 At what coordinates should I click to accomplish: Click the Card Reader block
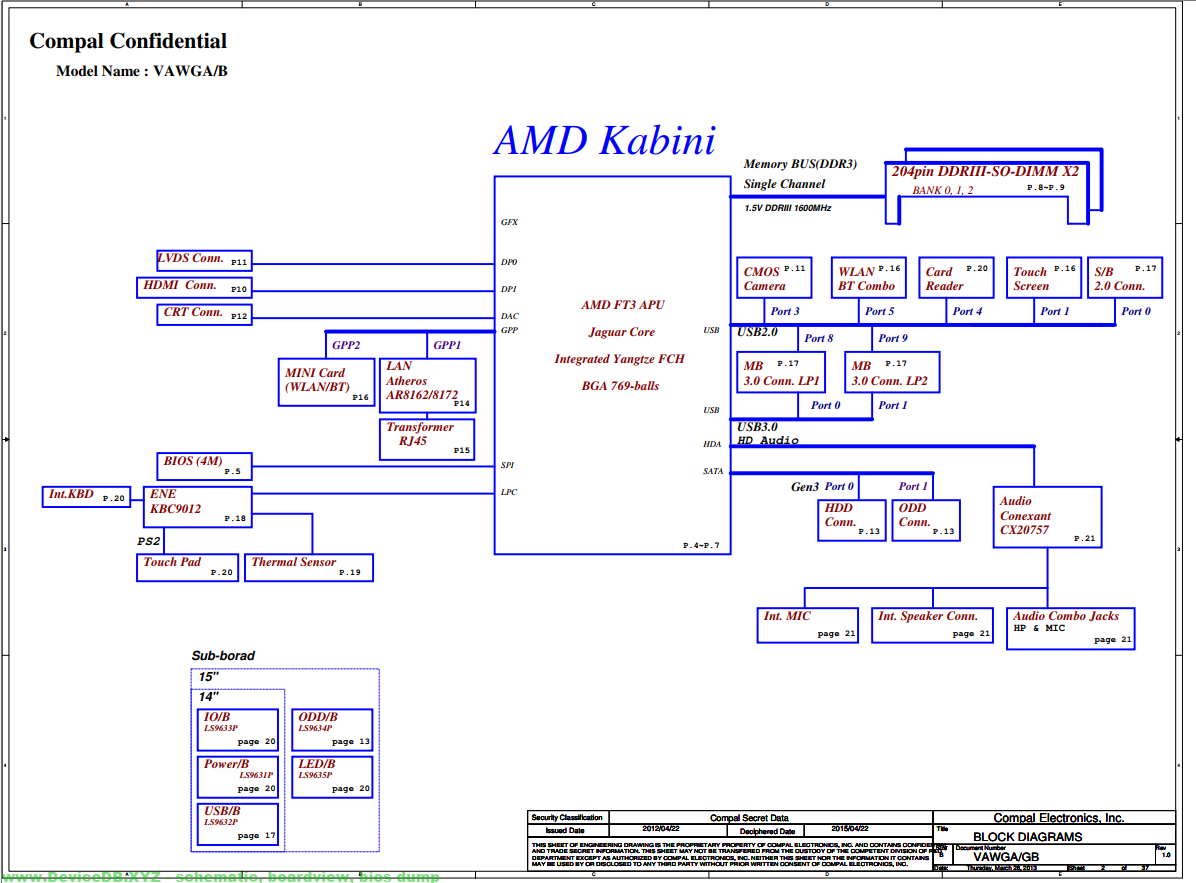pyautogui.click(x=956, y=277)
